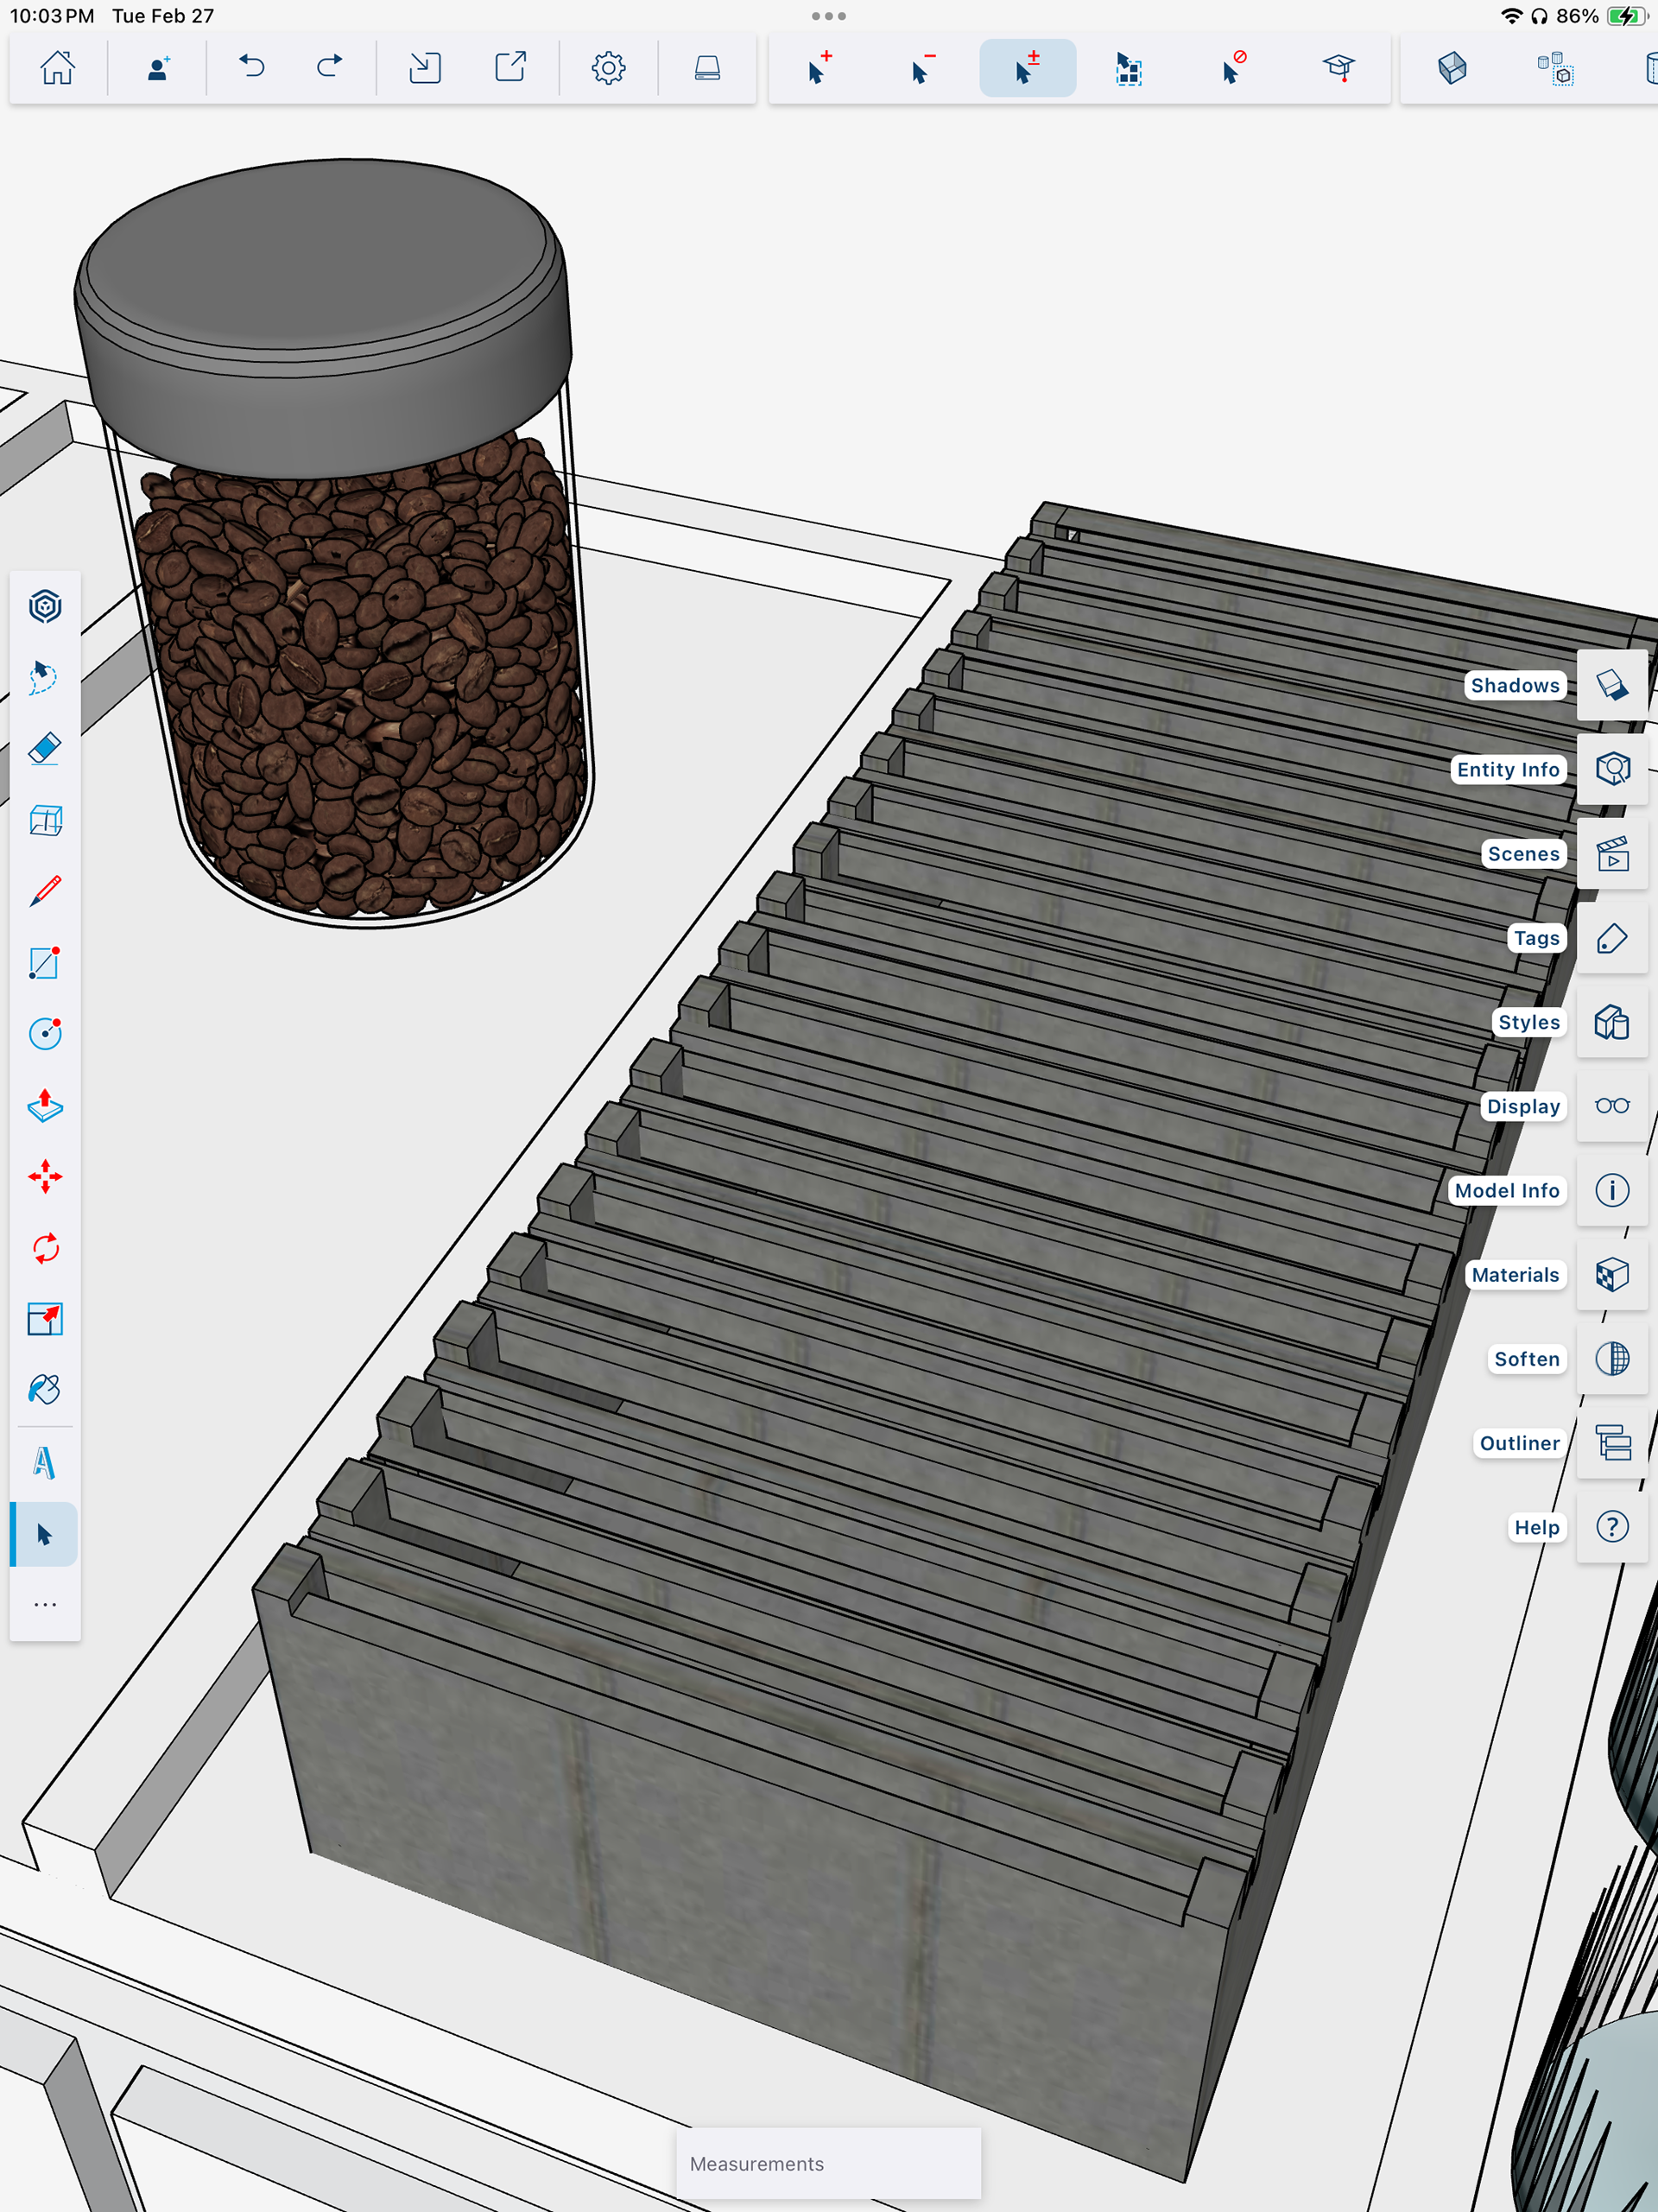Expand the Tags panel
Screen dimensions: 1658x2212
(1612, 938)
